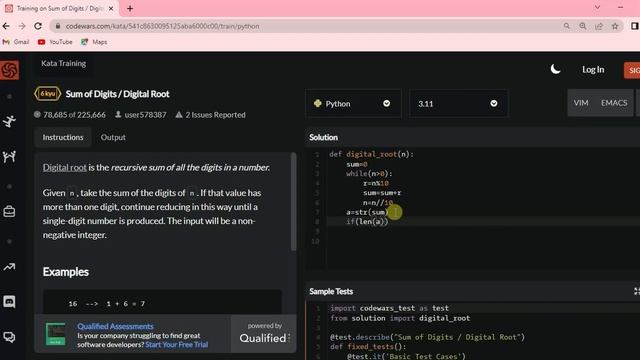Open the discussions speech bubbles icon
This screenshot has height=360, width=640.
point(9,337)
